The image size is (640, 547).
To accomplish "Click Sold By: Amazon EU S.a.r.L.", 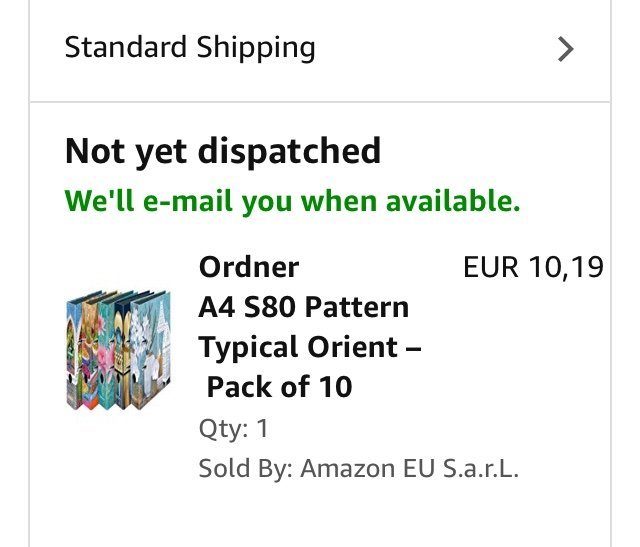I will 358,468.
